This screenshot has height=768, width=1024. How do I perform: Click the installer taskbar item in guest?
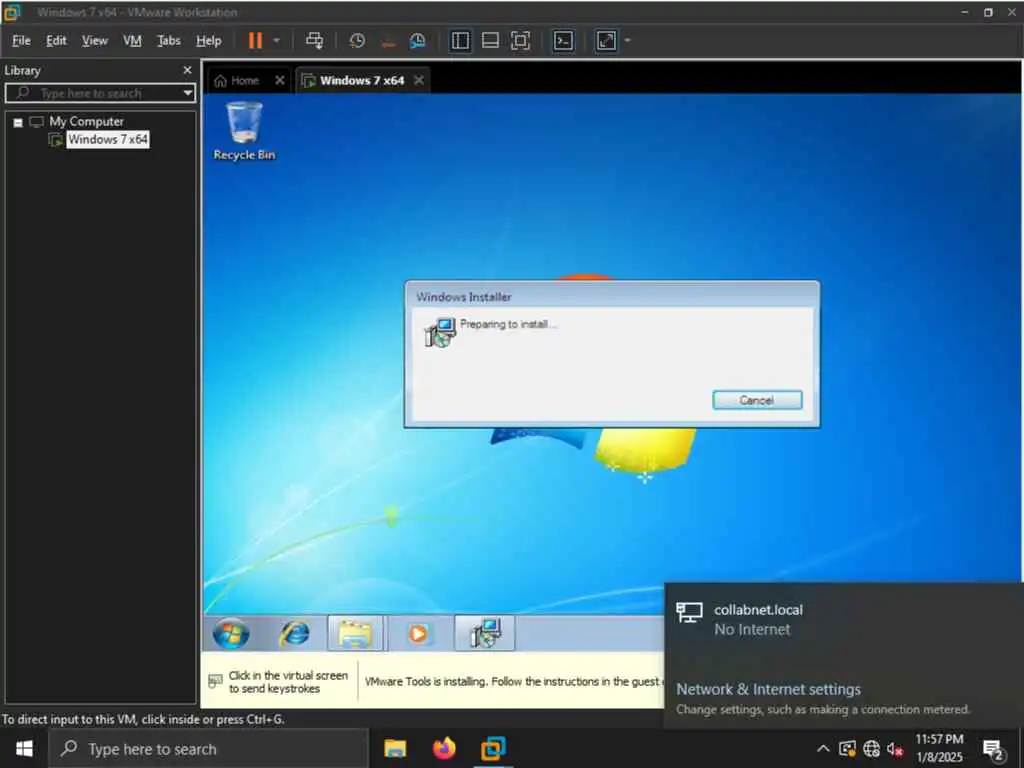485,633
